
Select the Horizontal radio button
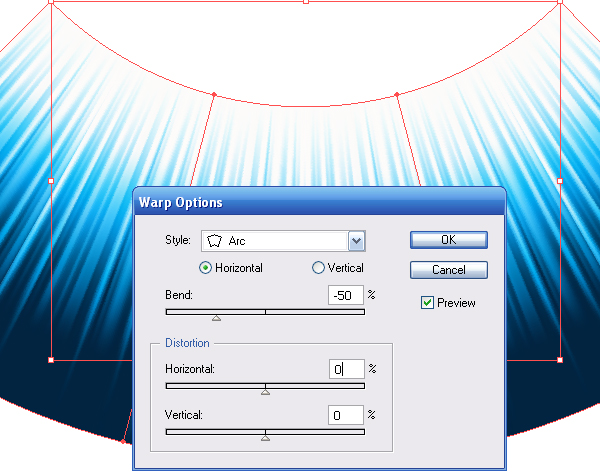pos(205,268)
